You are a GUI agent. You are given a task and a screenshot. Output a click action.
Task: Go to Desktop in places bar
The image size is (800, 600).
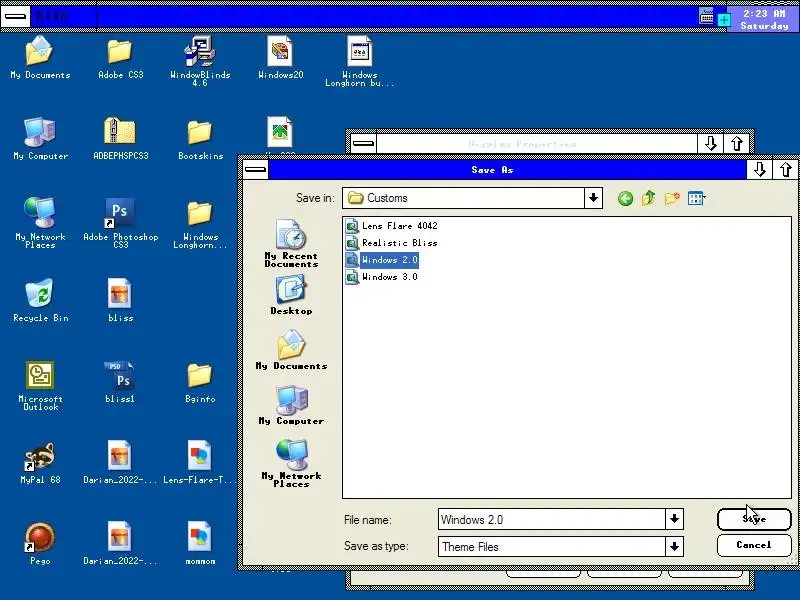tap(291, 295)
